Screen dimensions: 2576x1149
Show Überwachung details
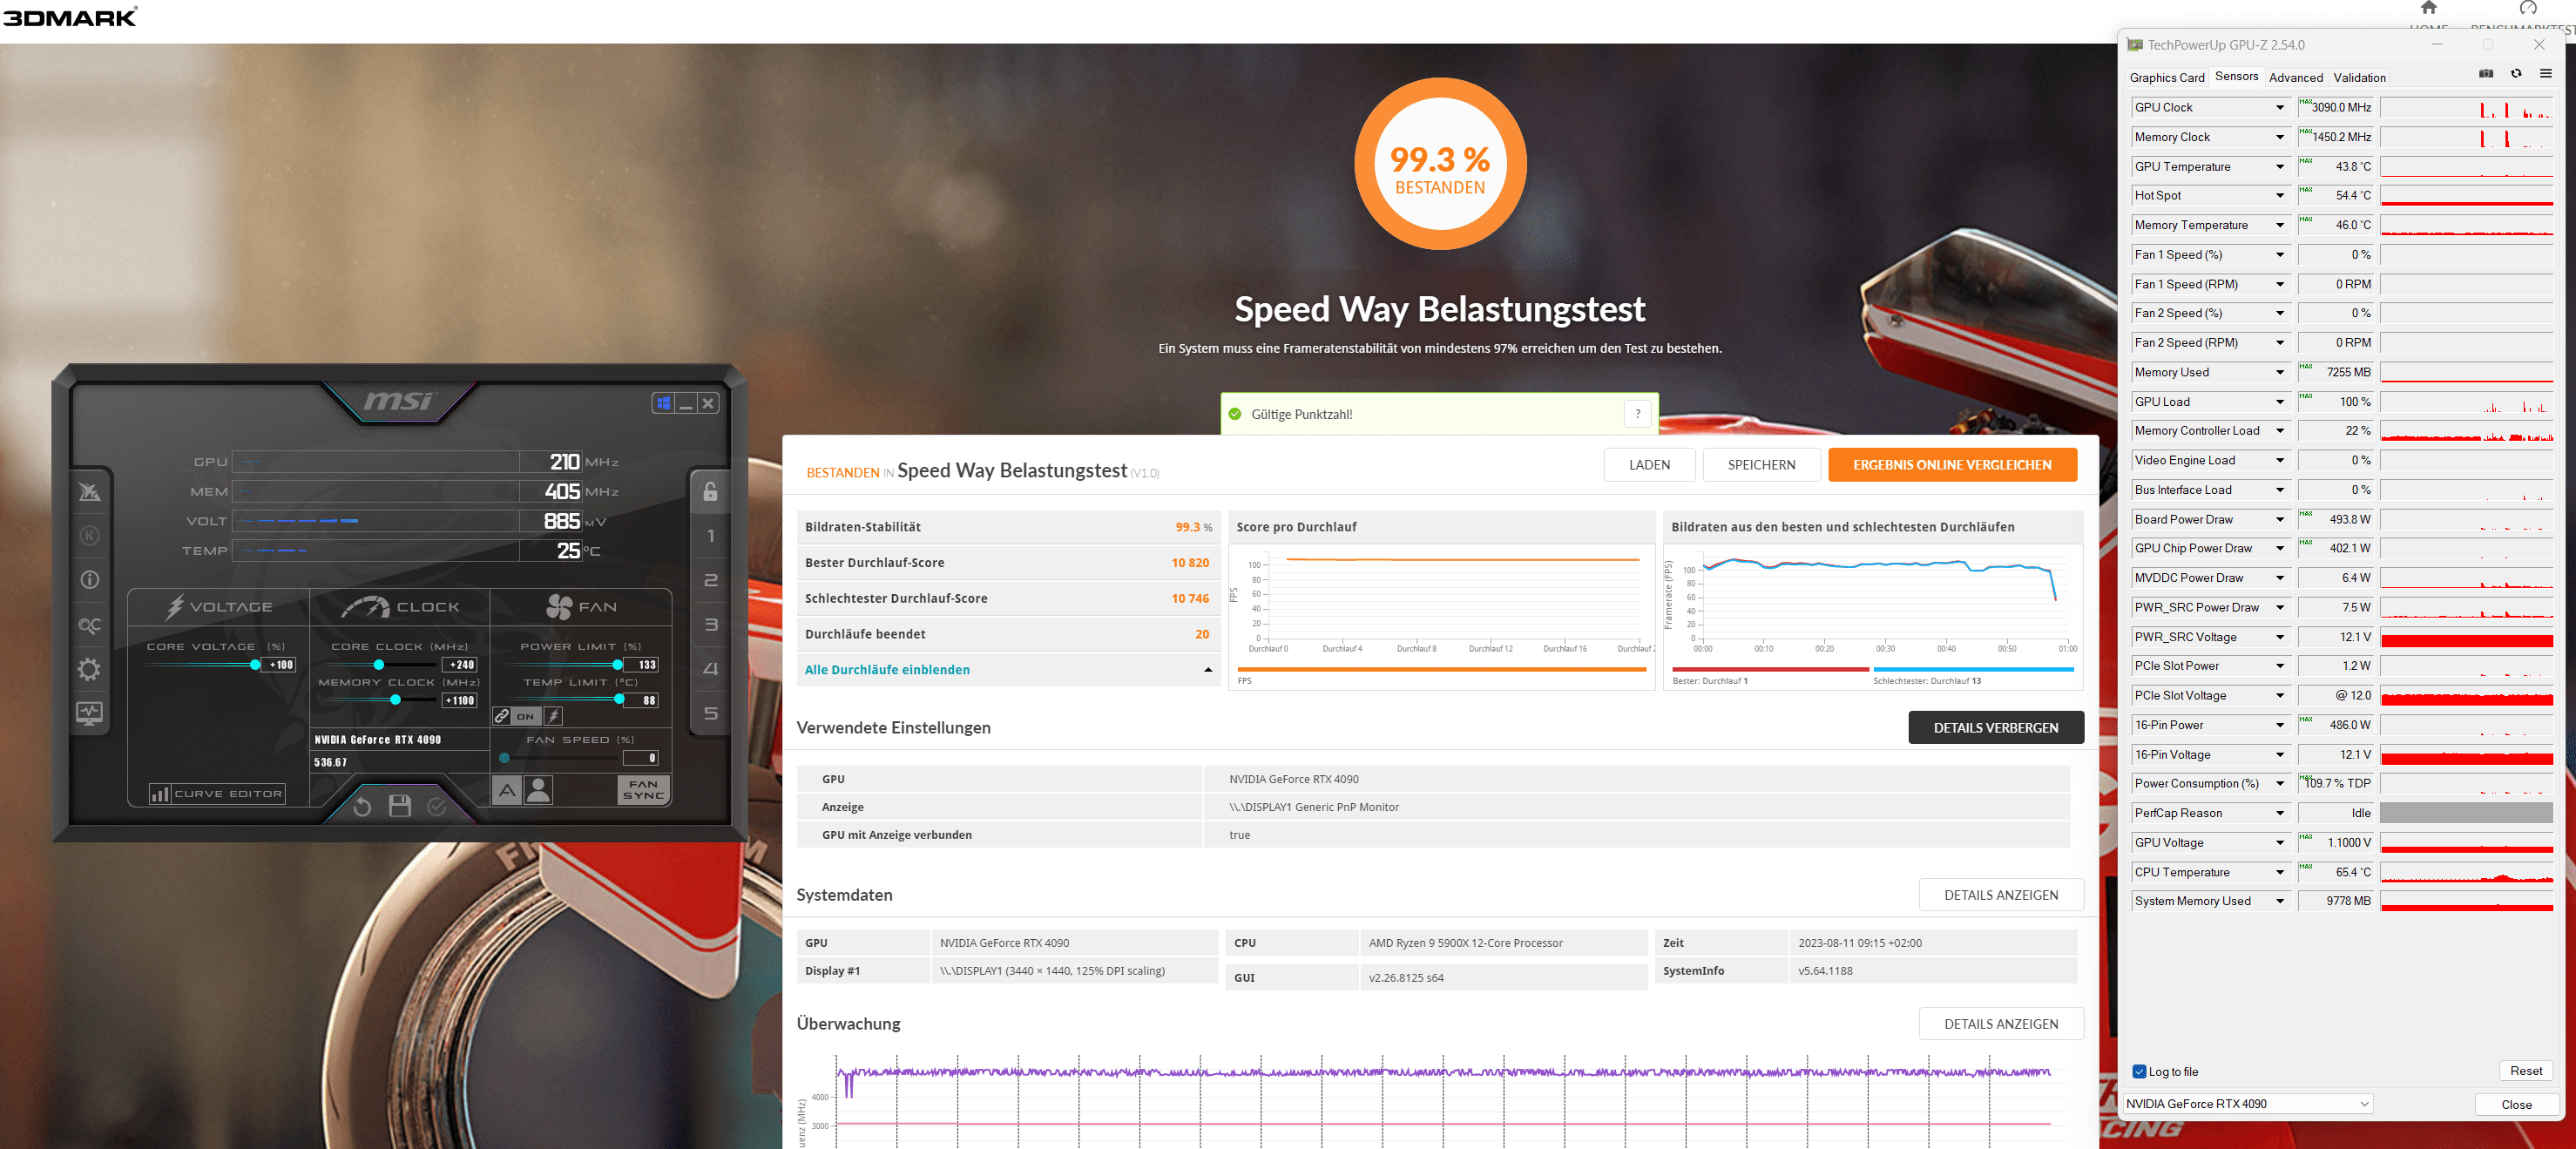click(2000, 1024)
